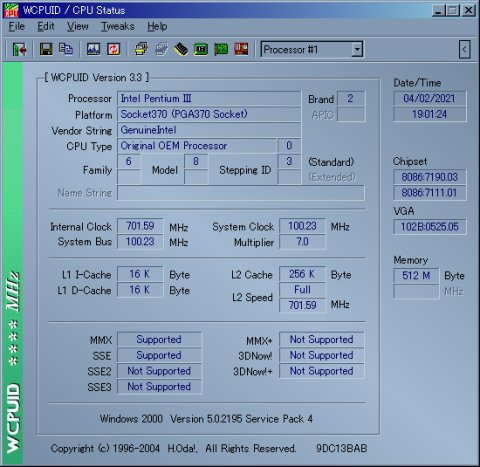
Task: Click the Brand value 2
Action: coord(351,99)
